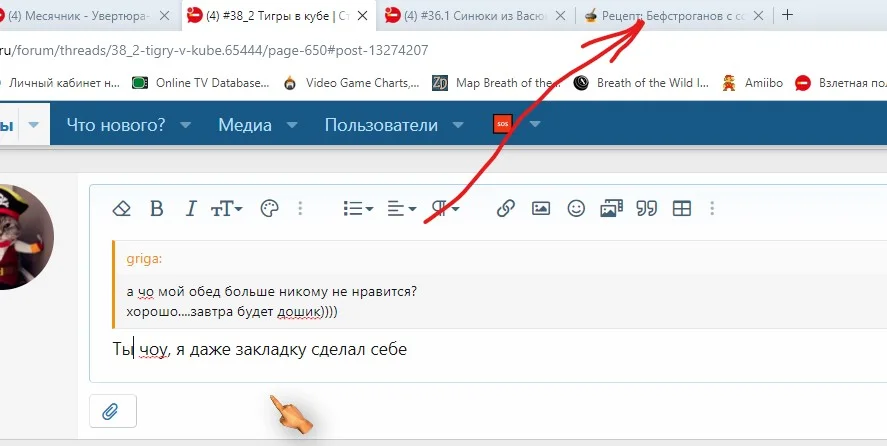Open the text color palette icon
This screenshot has width=887, height=446.
coord(269,209)
